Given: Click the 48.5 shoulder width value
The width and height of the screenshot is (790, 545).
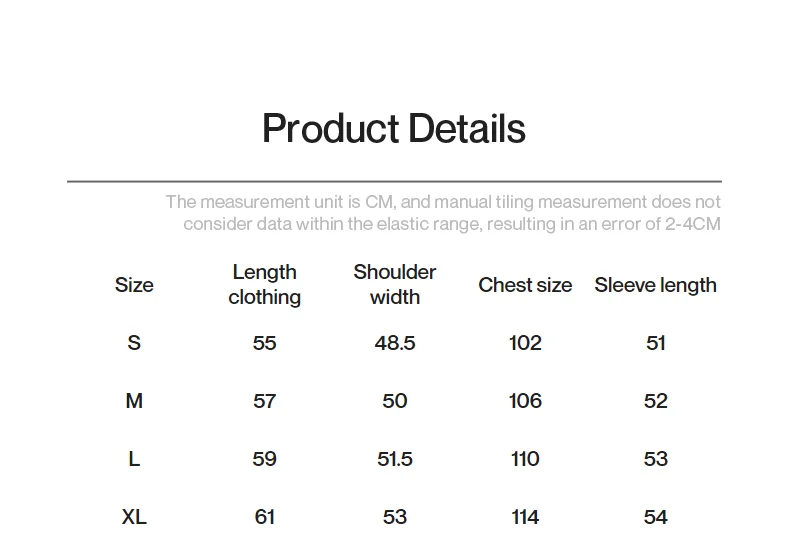Looking at the screenshot, I should tap(395, 343).
